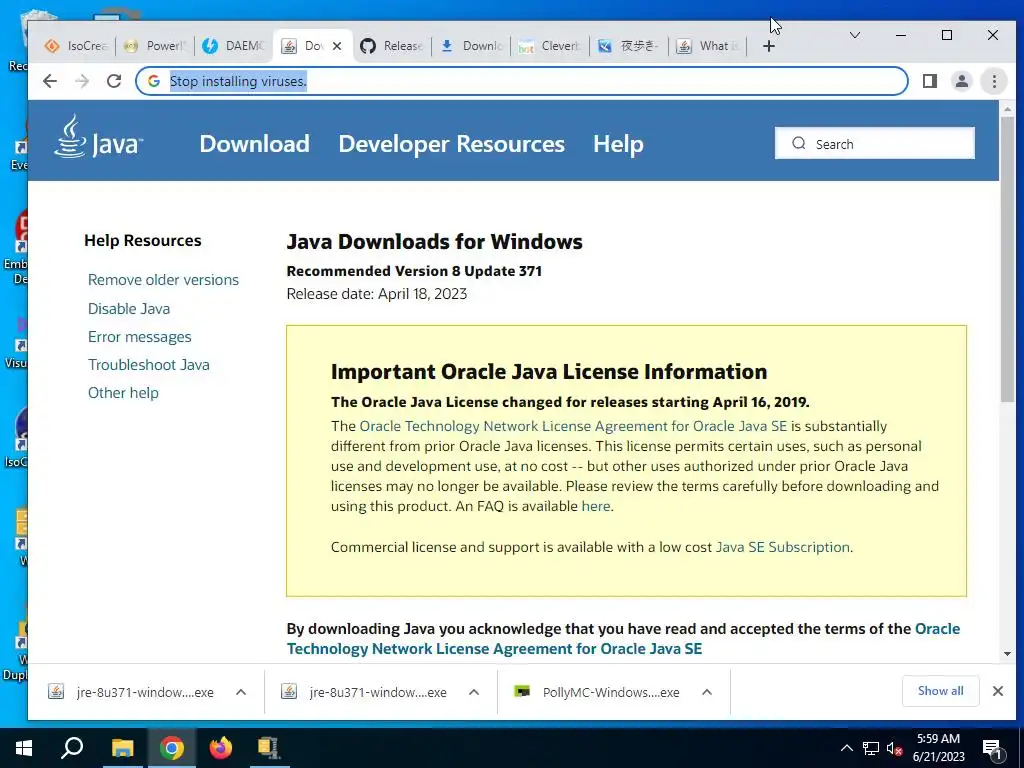Expand the tab search chevron
The height and width of the screenshot is (768, 1024).
[x=854, y=35]
